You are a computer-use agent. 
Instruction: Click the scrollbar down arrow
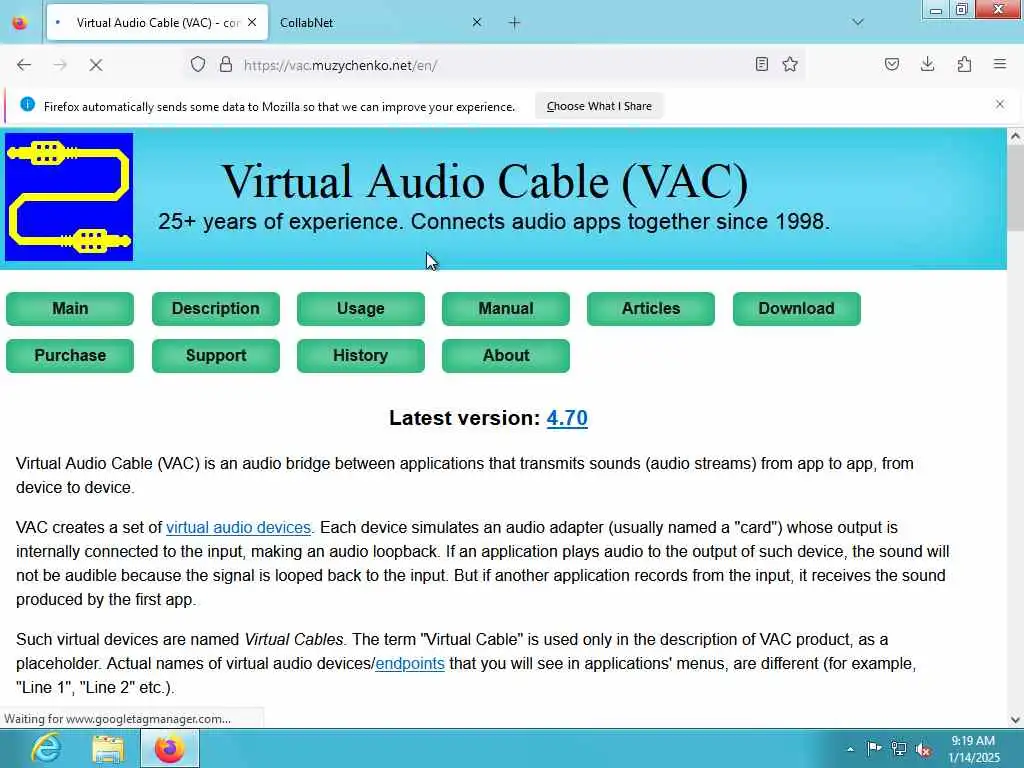tap(1015, 720)
